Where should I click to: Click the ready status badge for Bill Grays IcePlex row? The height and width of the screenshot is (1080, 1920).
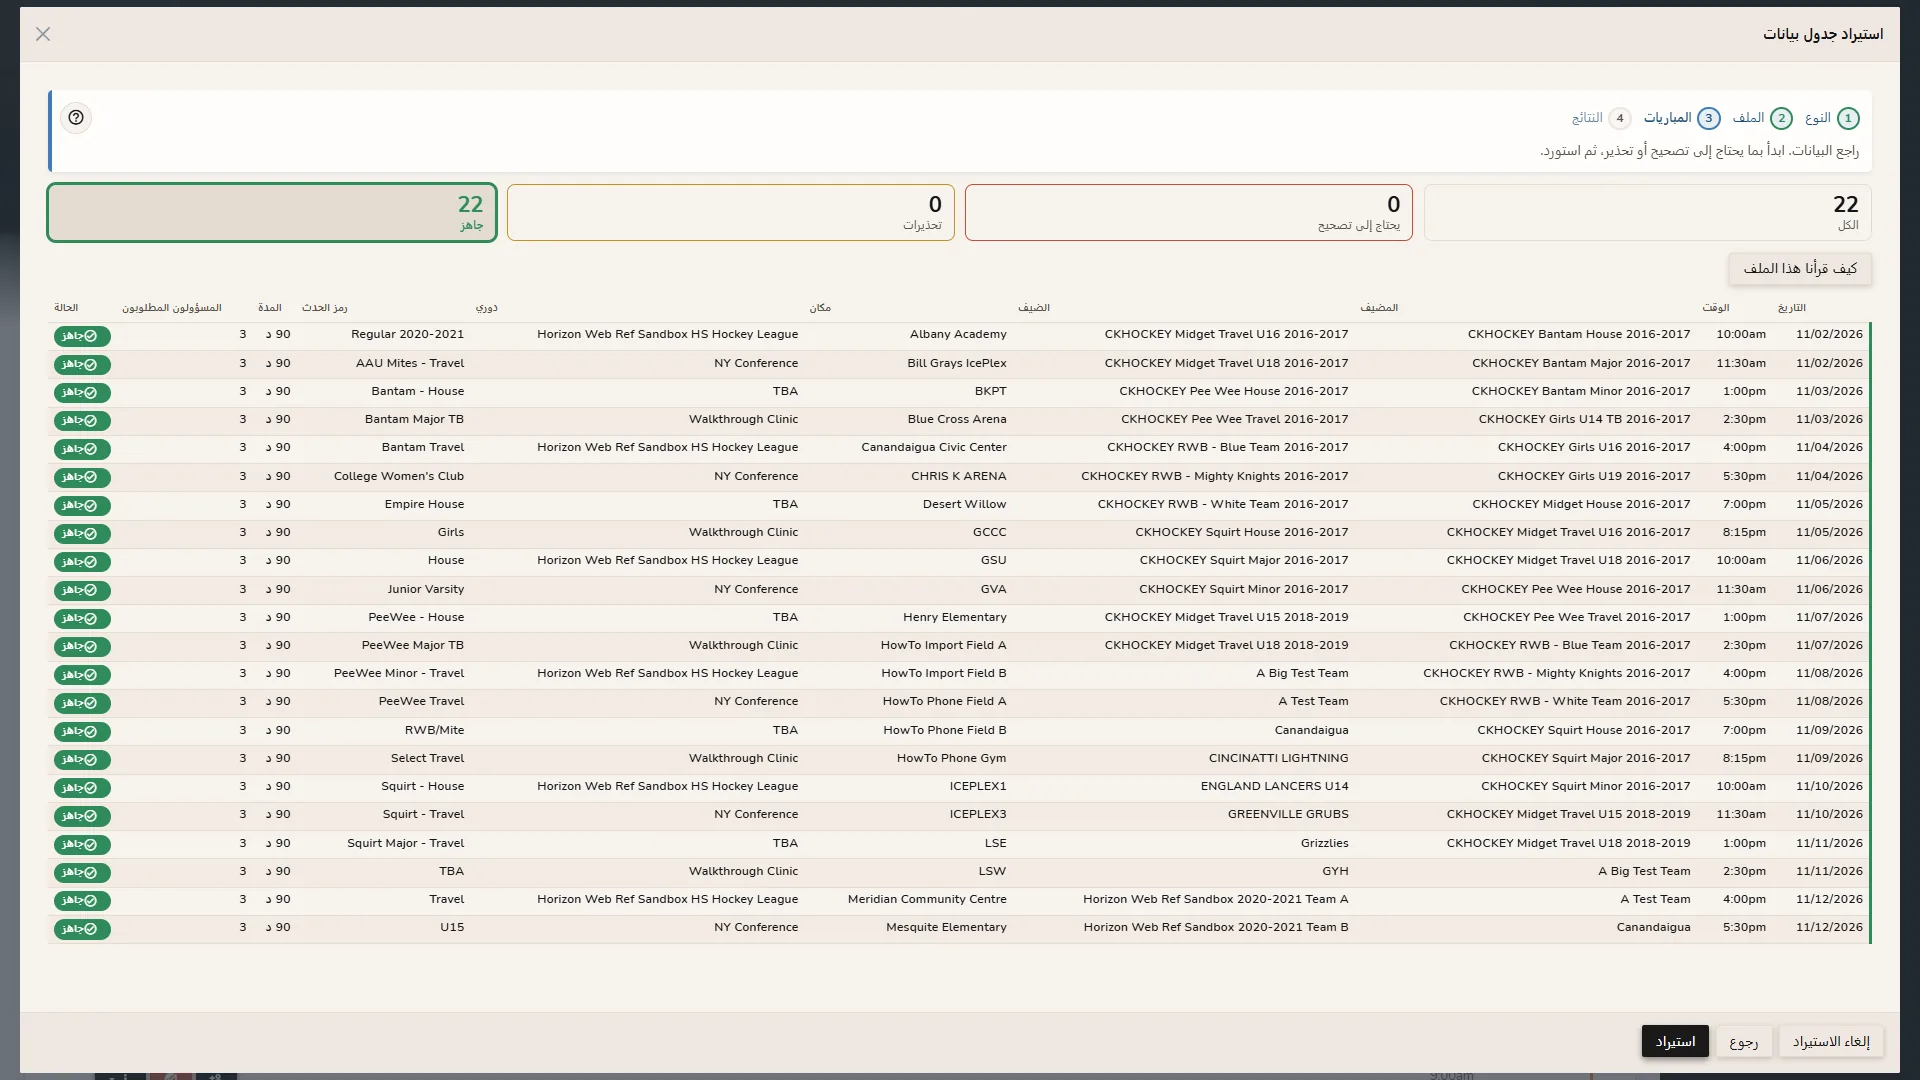point(82,364)
